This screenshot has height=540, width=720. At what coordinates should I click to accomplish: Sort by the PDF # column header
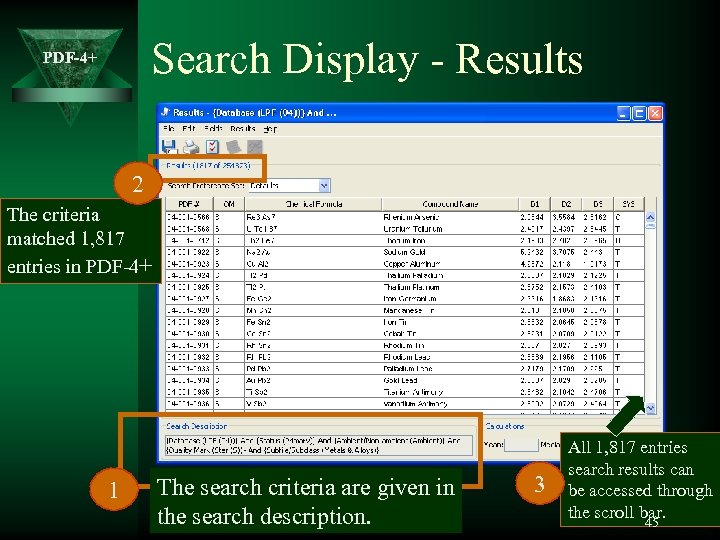189,204
